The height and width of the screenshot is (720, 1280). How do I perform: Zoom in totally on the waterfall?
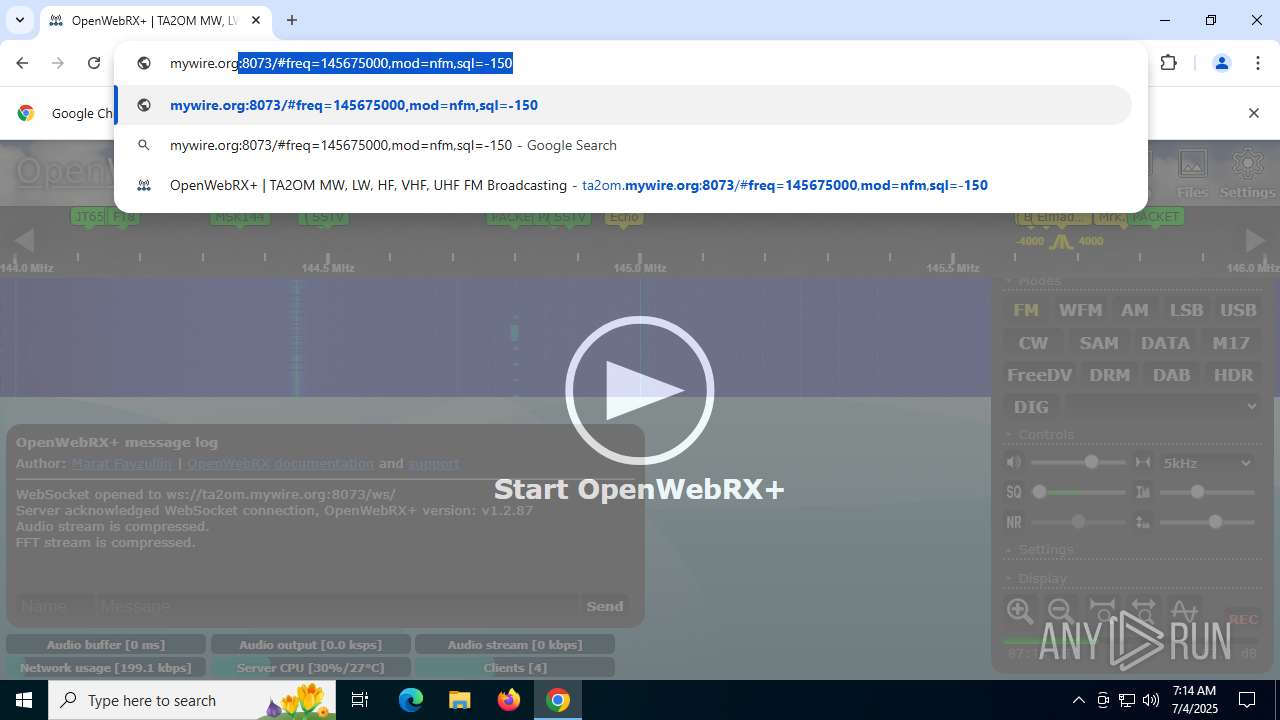tap(1101, 611)
